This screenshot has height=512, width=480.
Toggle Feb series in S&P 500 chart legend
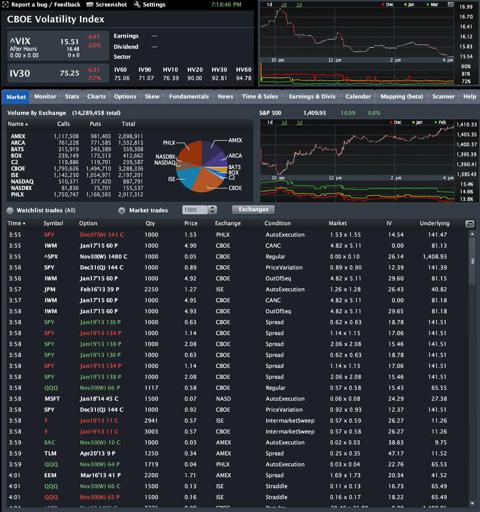(440, 122)
